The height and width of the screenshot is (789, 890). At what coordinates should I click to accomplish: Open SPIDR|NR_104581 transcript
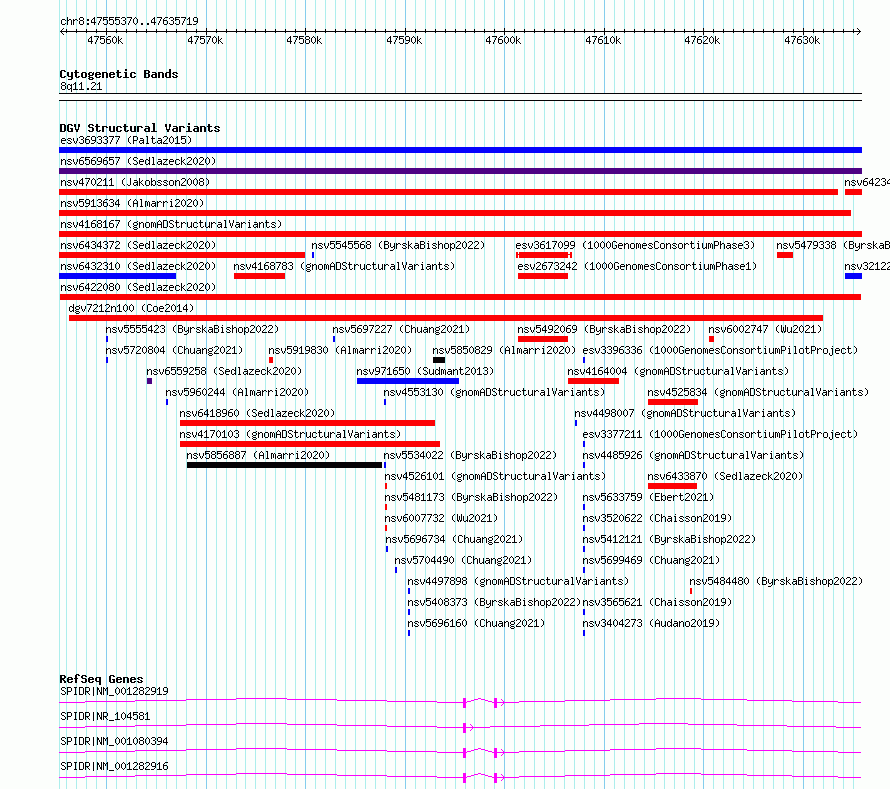[x=105, y=716]
